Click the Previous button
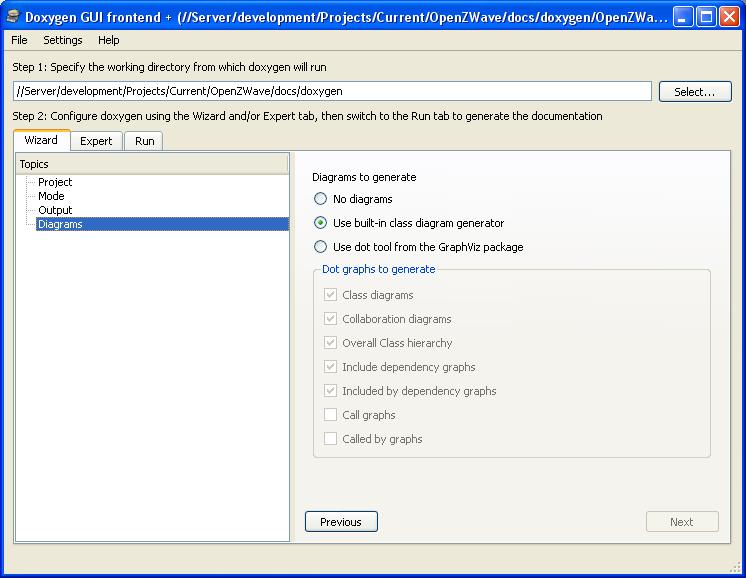Viewport: 746px width, 578px height. click(341, 522)
